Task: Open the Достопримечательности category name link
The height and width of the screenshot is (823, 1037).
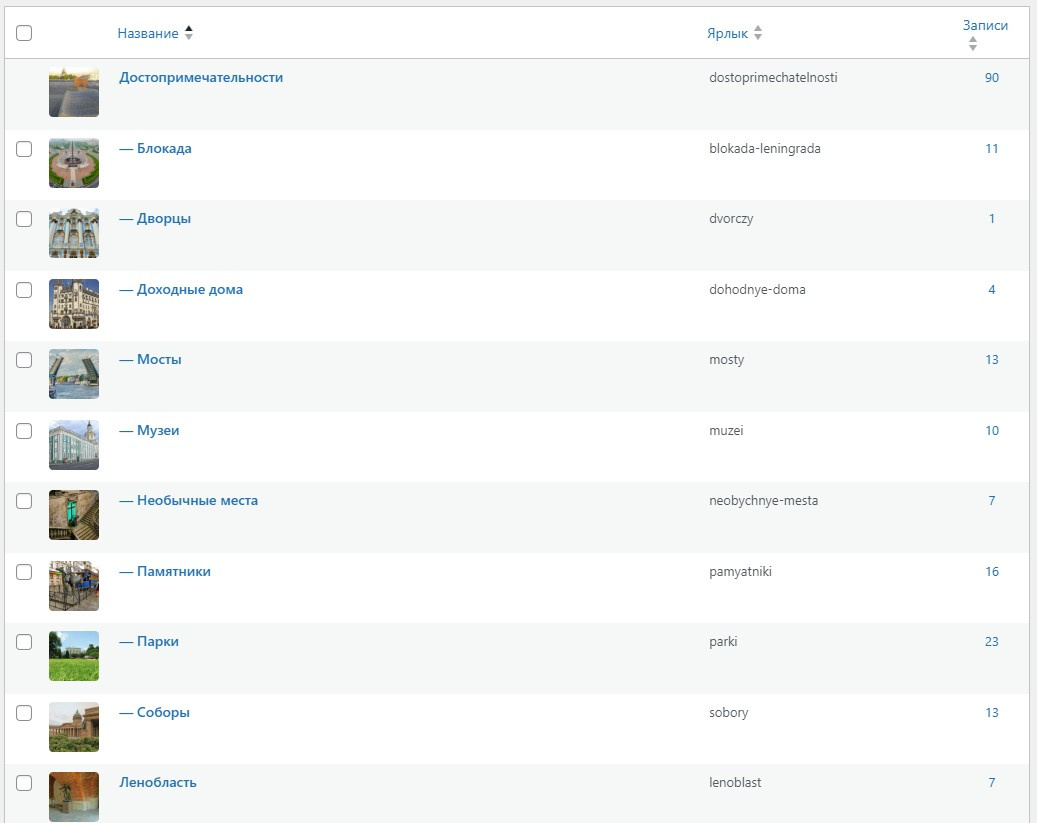Action: click(201, 77)
